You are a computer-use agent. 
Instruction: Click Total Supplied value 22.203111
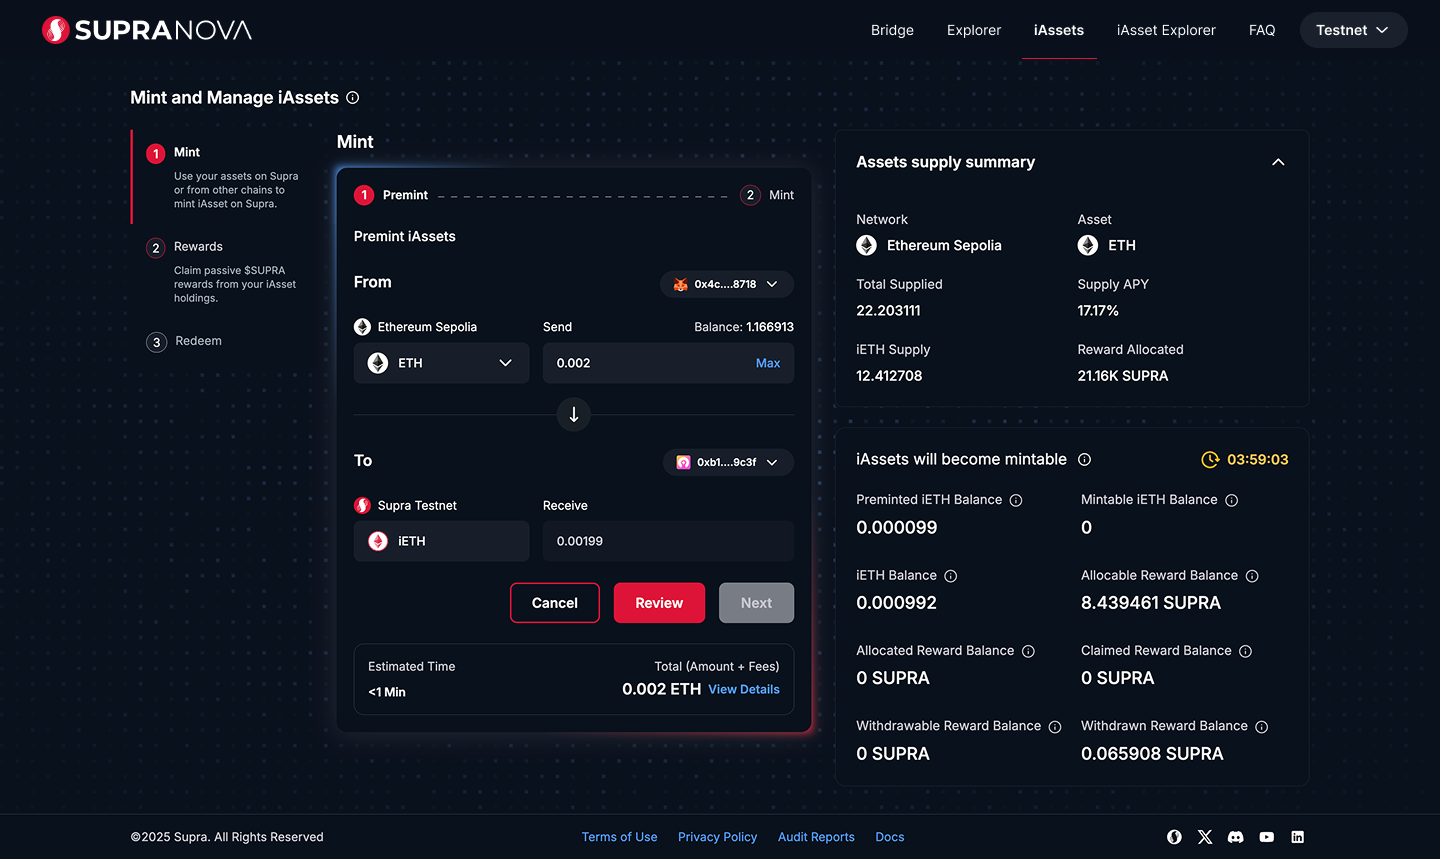click(x=888, y=311)
